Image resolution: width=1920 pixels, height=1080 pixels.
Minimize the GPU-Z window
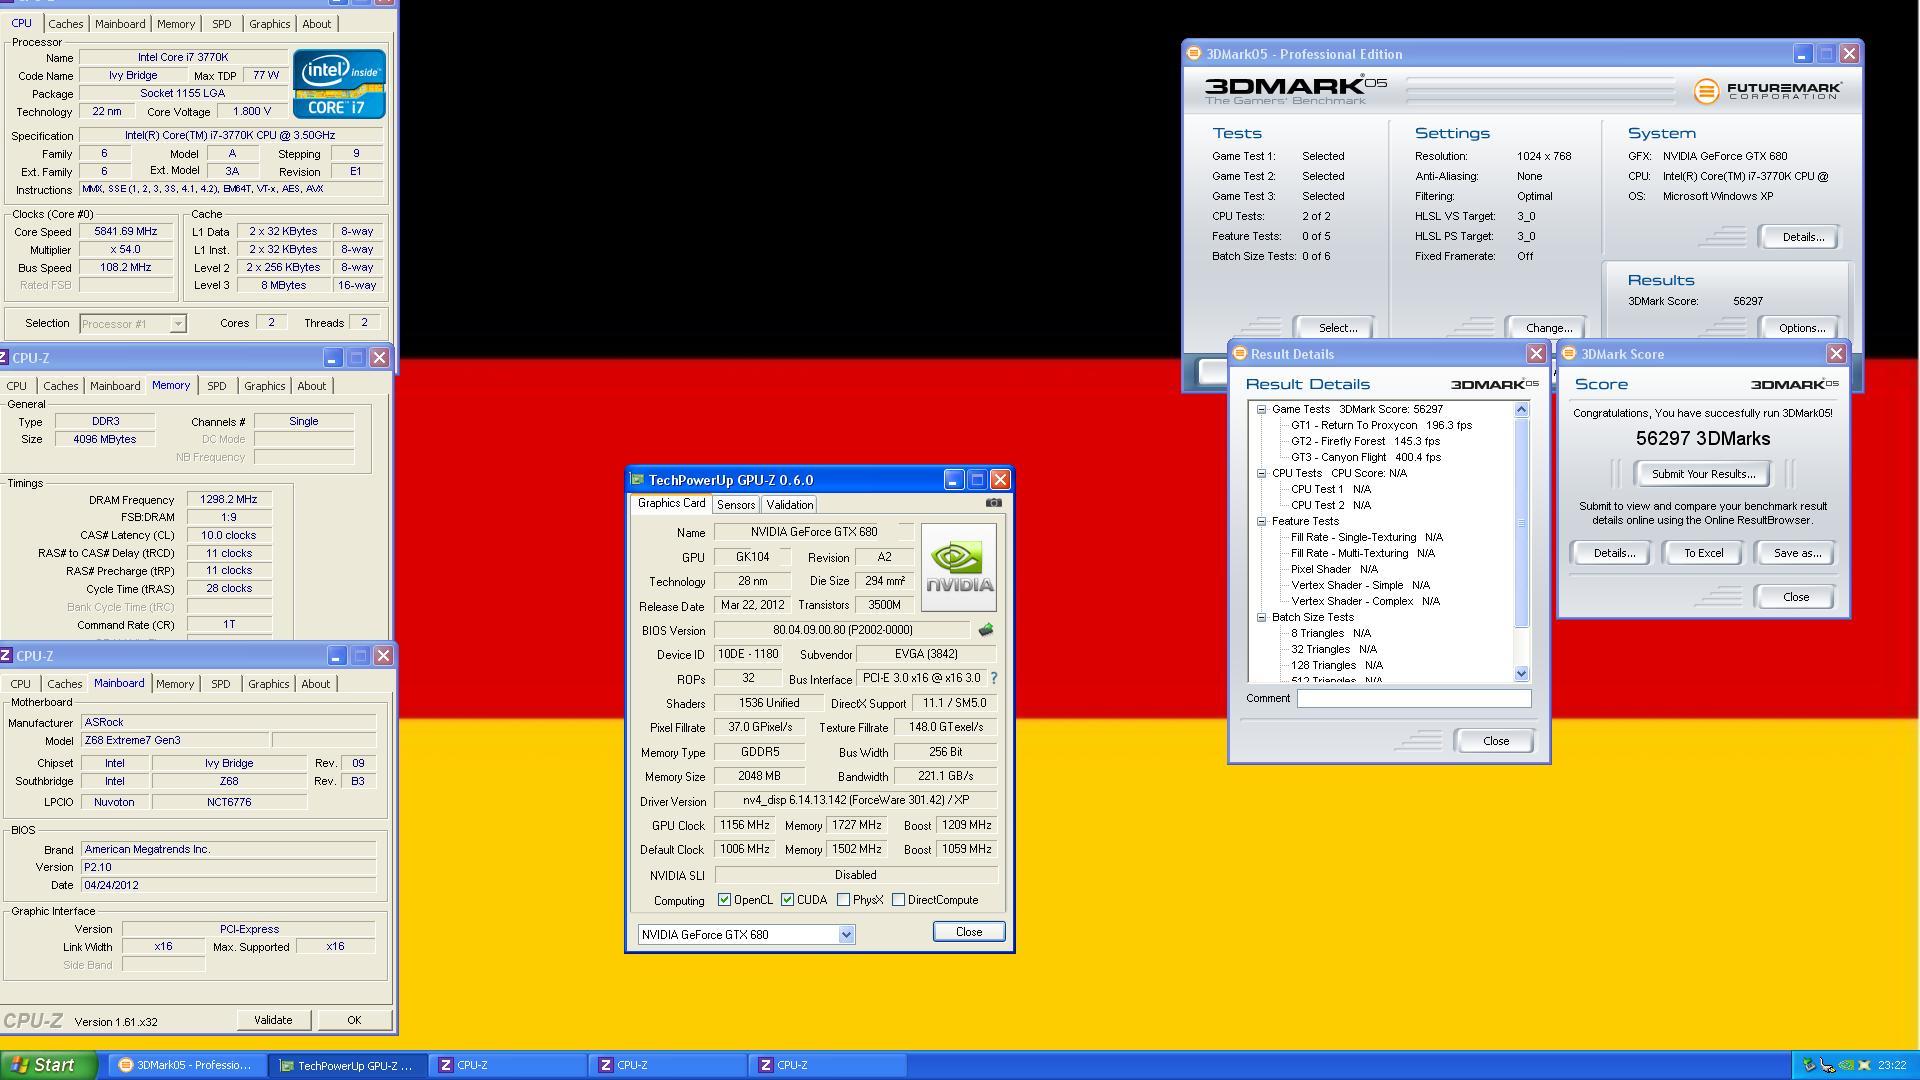tap(953, 480)
